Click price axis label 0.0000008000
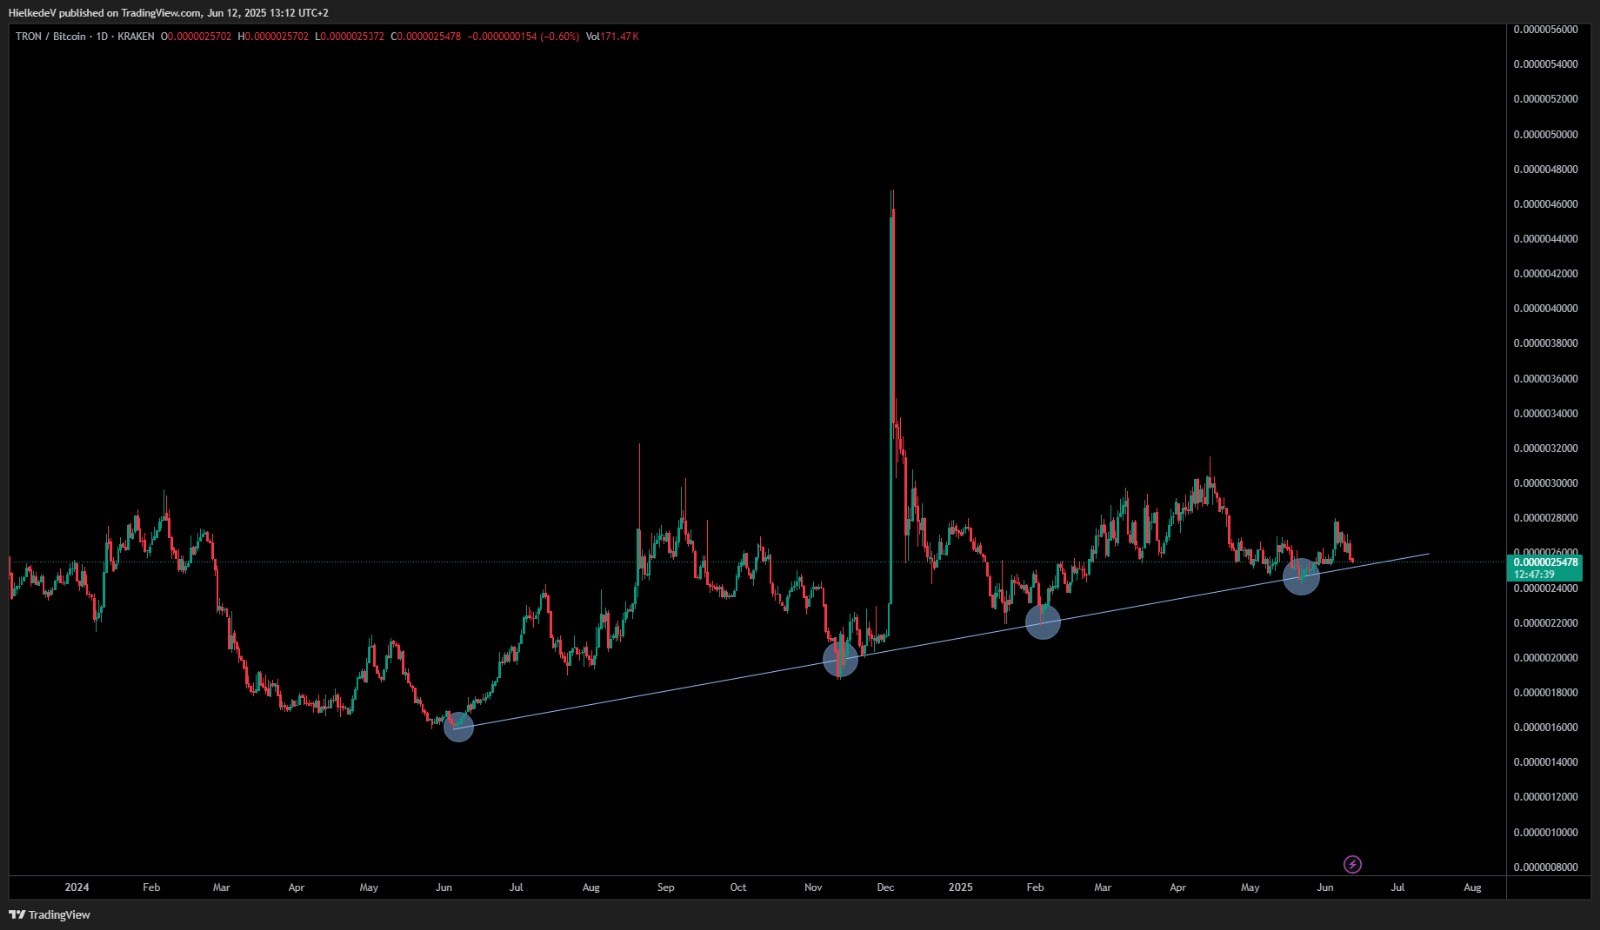 (1545, 867)
